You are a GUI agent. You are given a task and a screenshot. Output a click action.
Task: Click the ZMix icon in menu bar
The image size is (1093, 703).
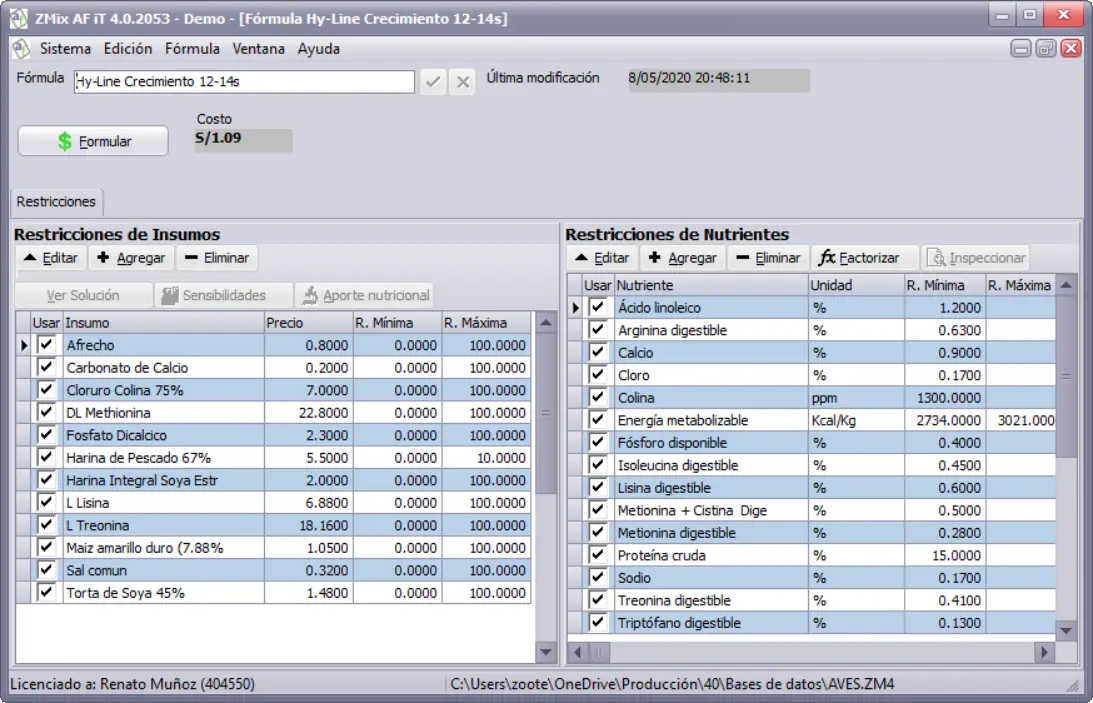point(21,49)
